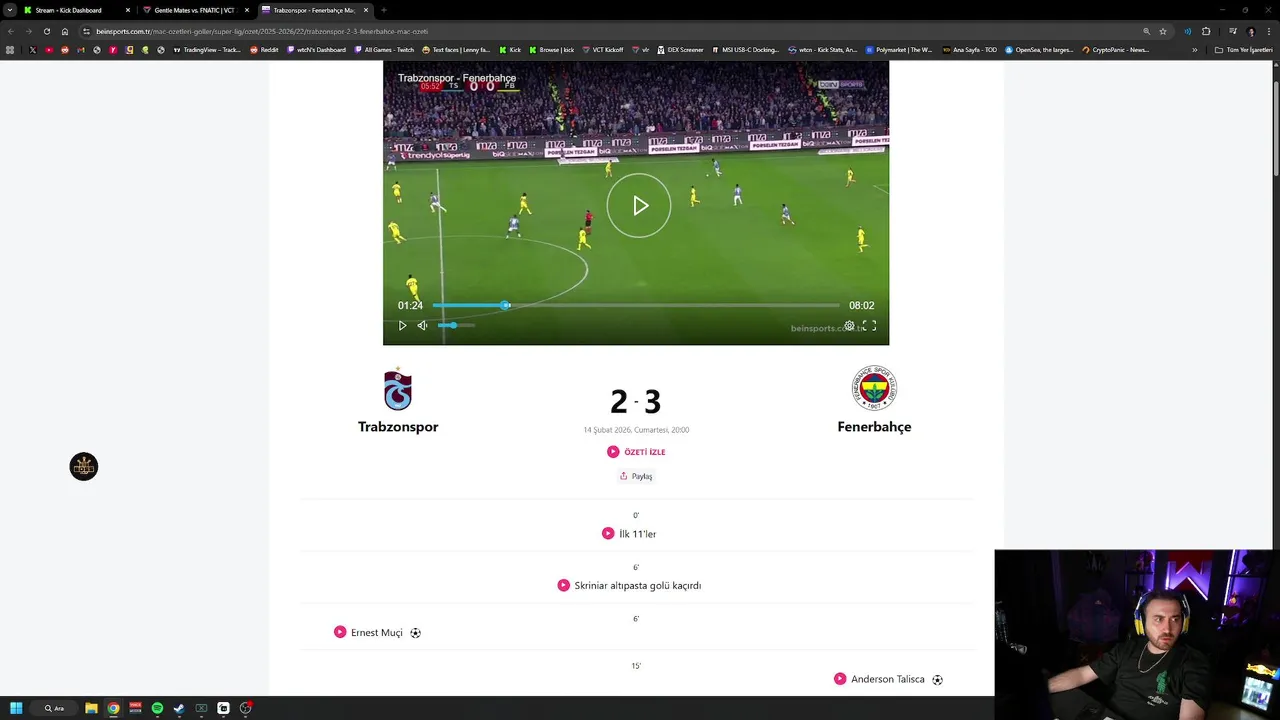Viewport: 1280px width, 720px height.
Task: Open the video player settings gear
Action: [x=849, y=325]
